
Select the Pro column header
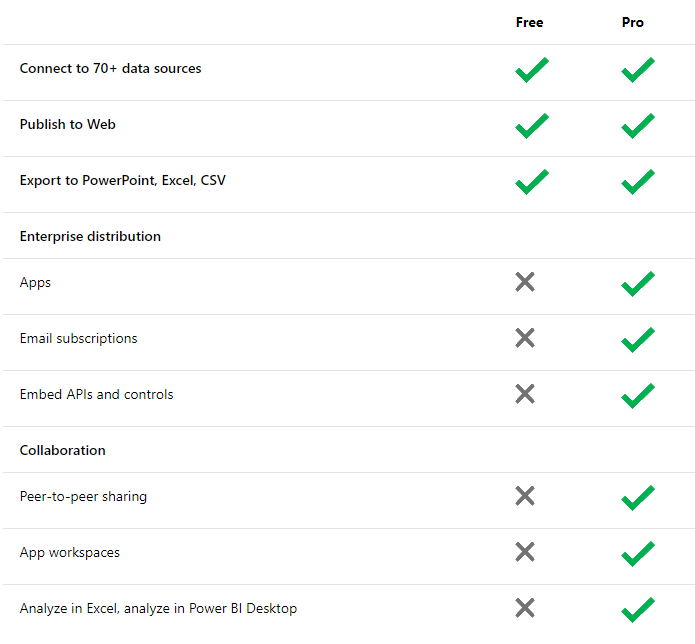pyautogui.click(x=632, y=22)
